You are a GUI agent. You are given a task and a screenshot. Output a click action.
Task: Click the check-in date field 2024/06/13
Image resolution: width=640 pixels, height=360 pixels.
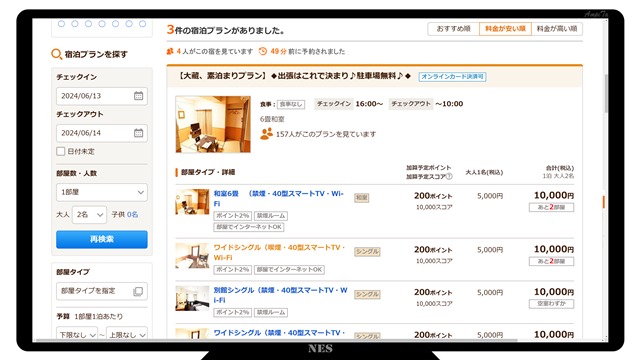coord(102,96)
